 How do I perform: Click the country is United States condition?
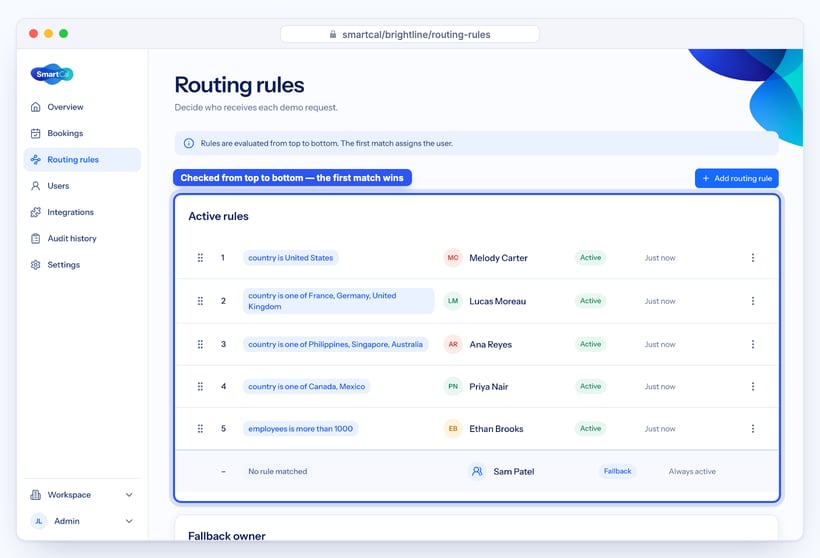click(x=290, y=258)
